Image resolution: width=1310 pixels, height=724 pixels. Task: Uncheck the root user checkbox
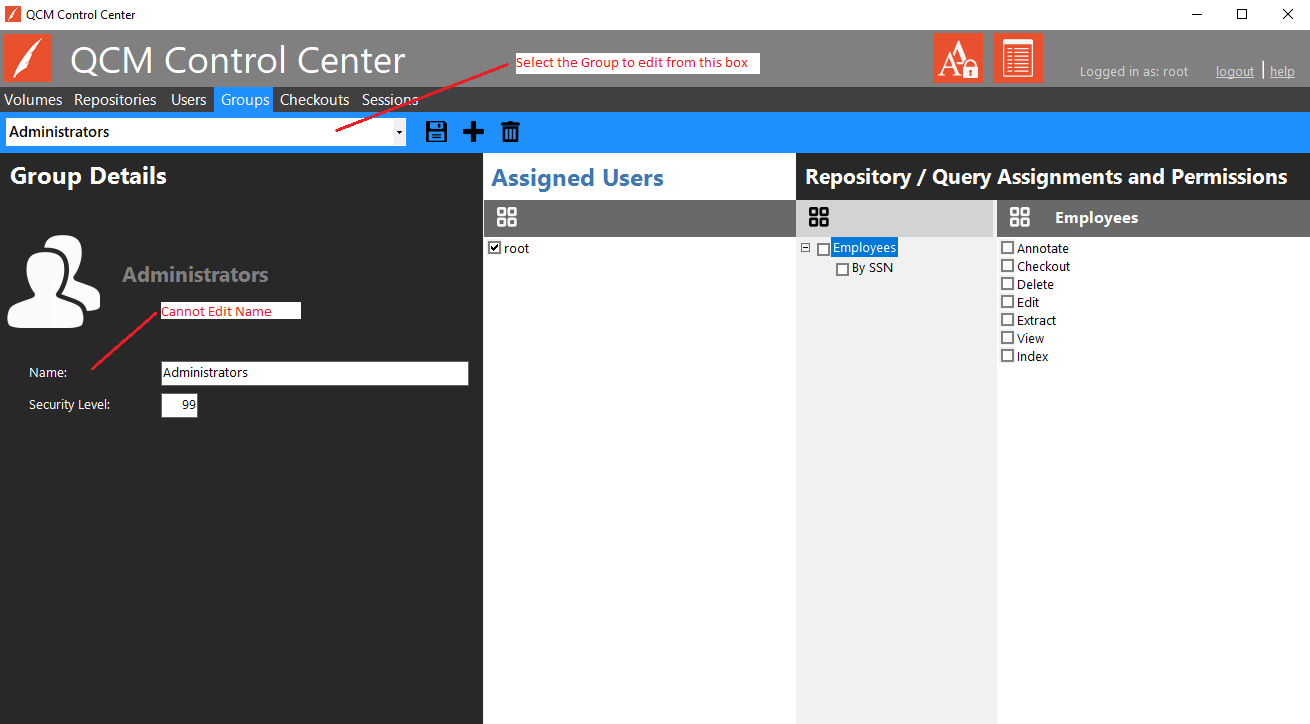tap(494, 248)
